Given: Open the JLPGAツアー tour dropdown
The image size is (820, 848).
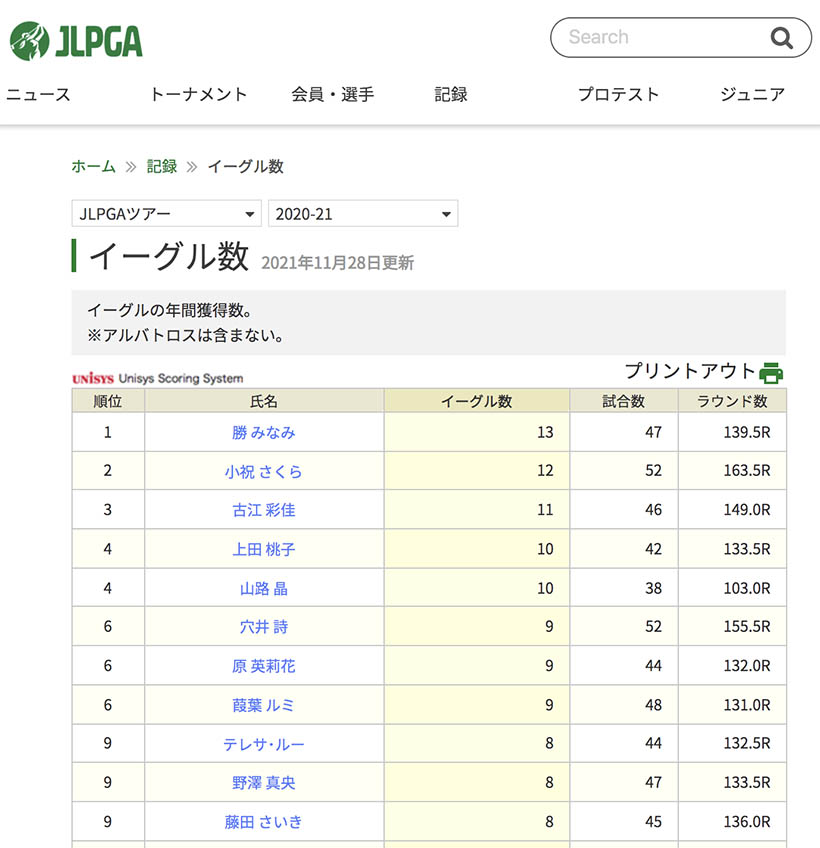Looking at the screenshot, I should pos(167,214).
